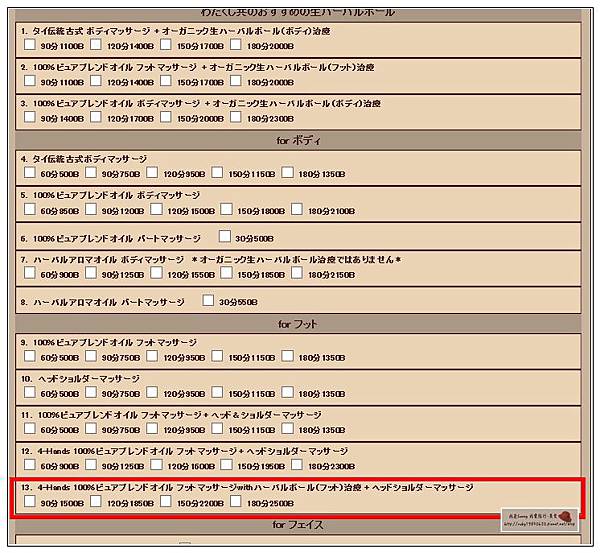Check 60分 500B for item 4 Thai massage
Viewport: 600px width, 553px height.
(29, 173)
